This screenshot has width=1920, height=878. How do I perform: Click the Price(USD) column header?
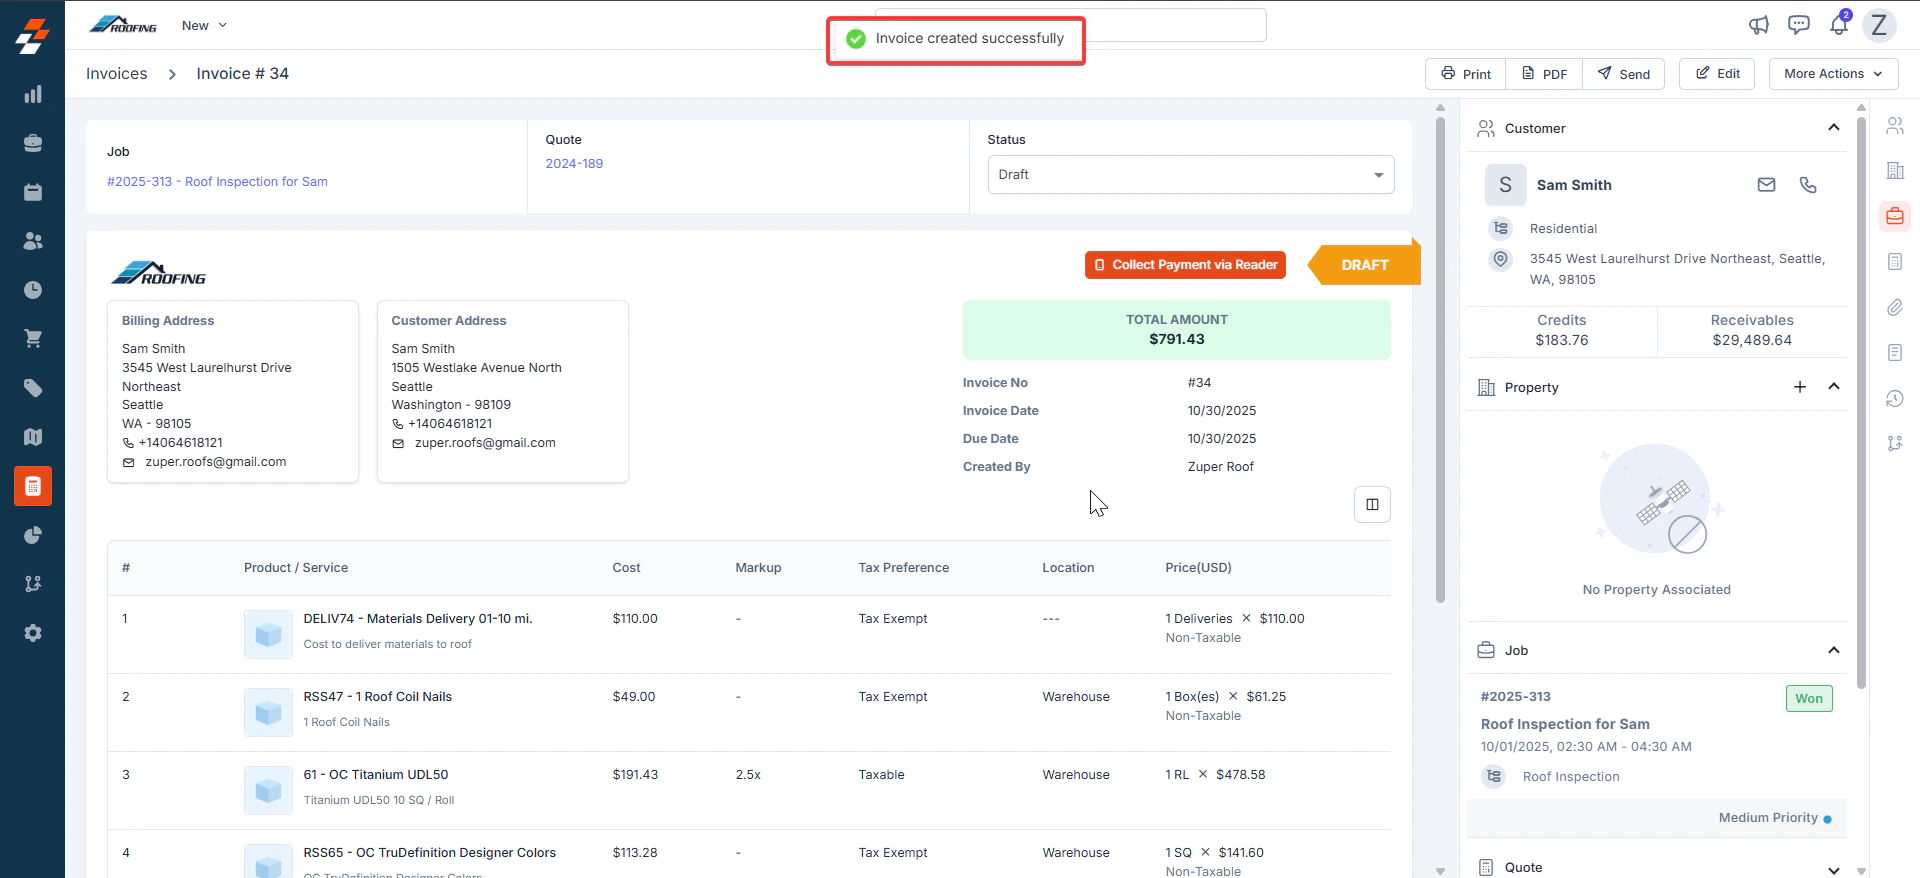coord(1198,568)
